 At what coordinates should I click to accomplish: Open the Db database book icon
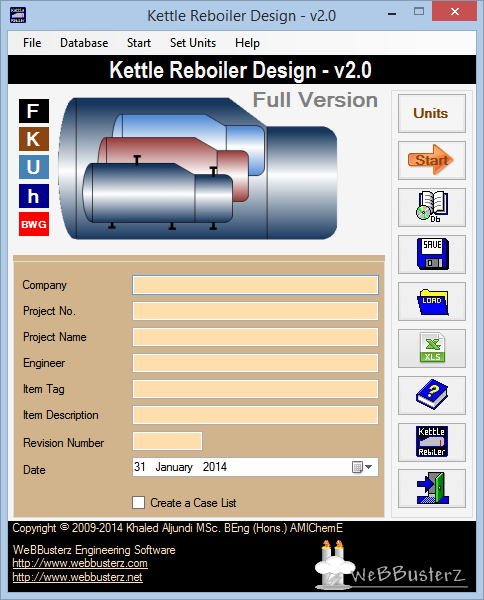(432, 207)
